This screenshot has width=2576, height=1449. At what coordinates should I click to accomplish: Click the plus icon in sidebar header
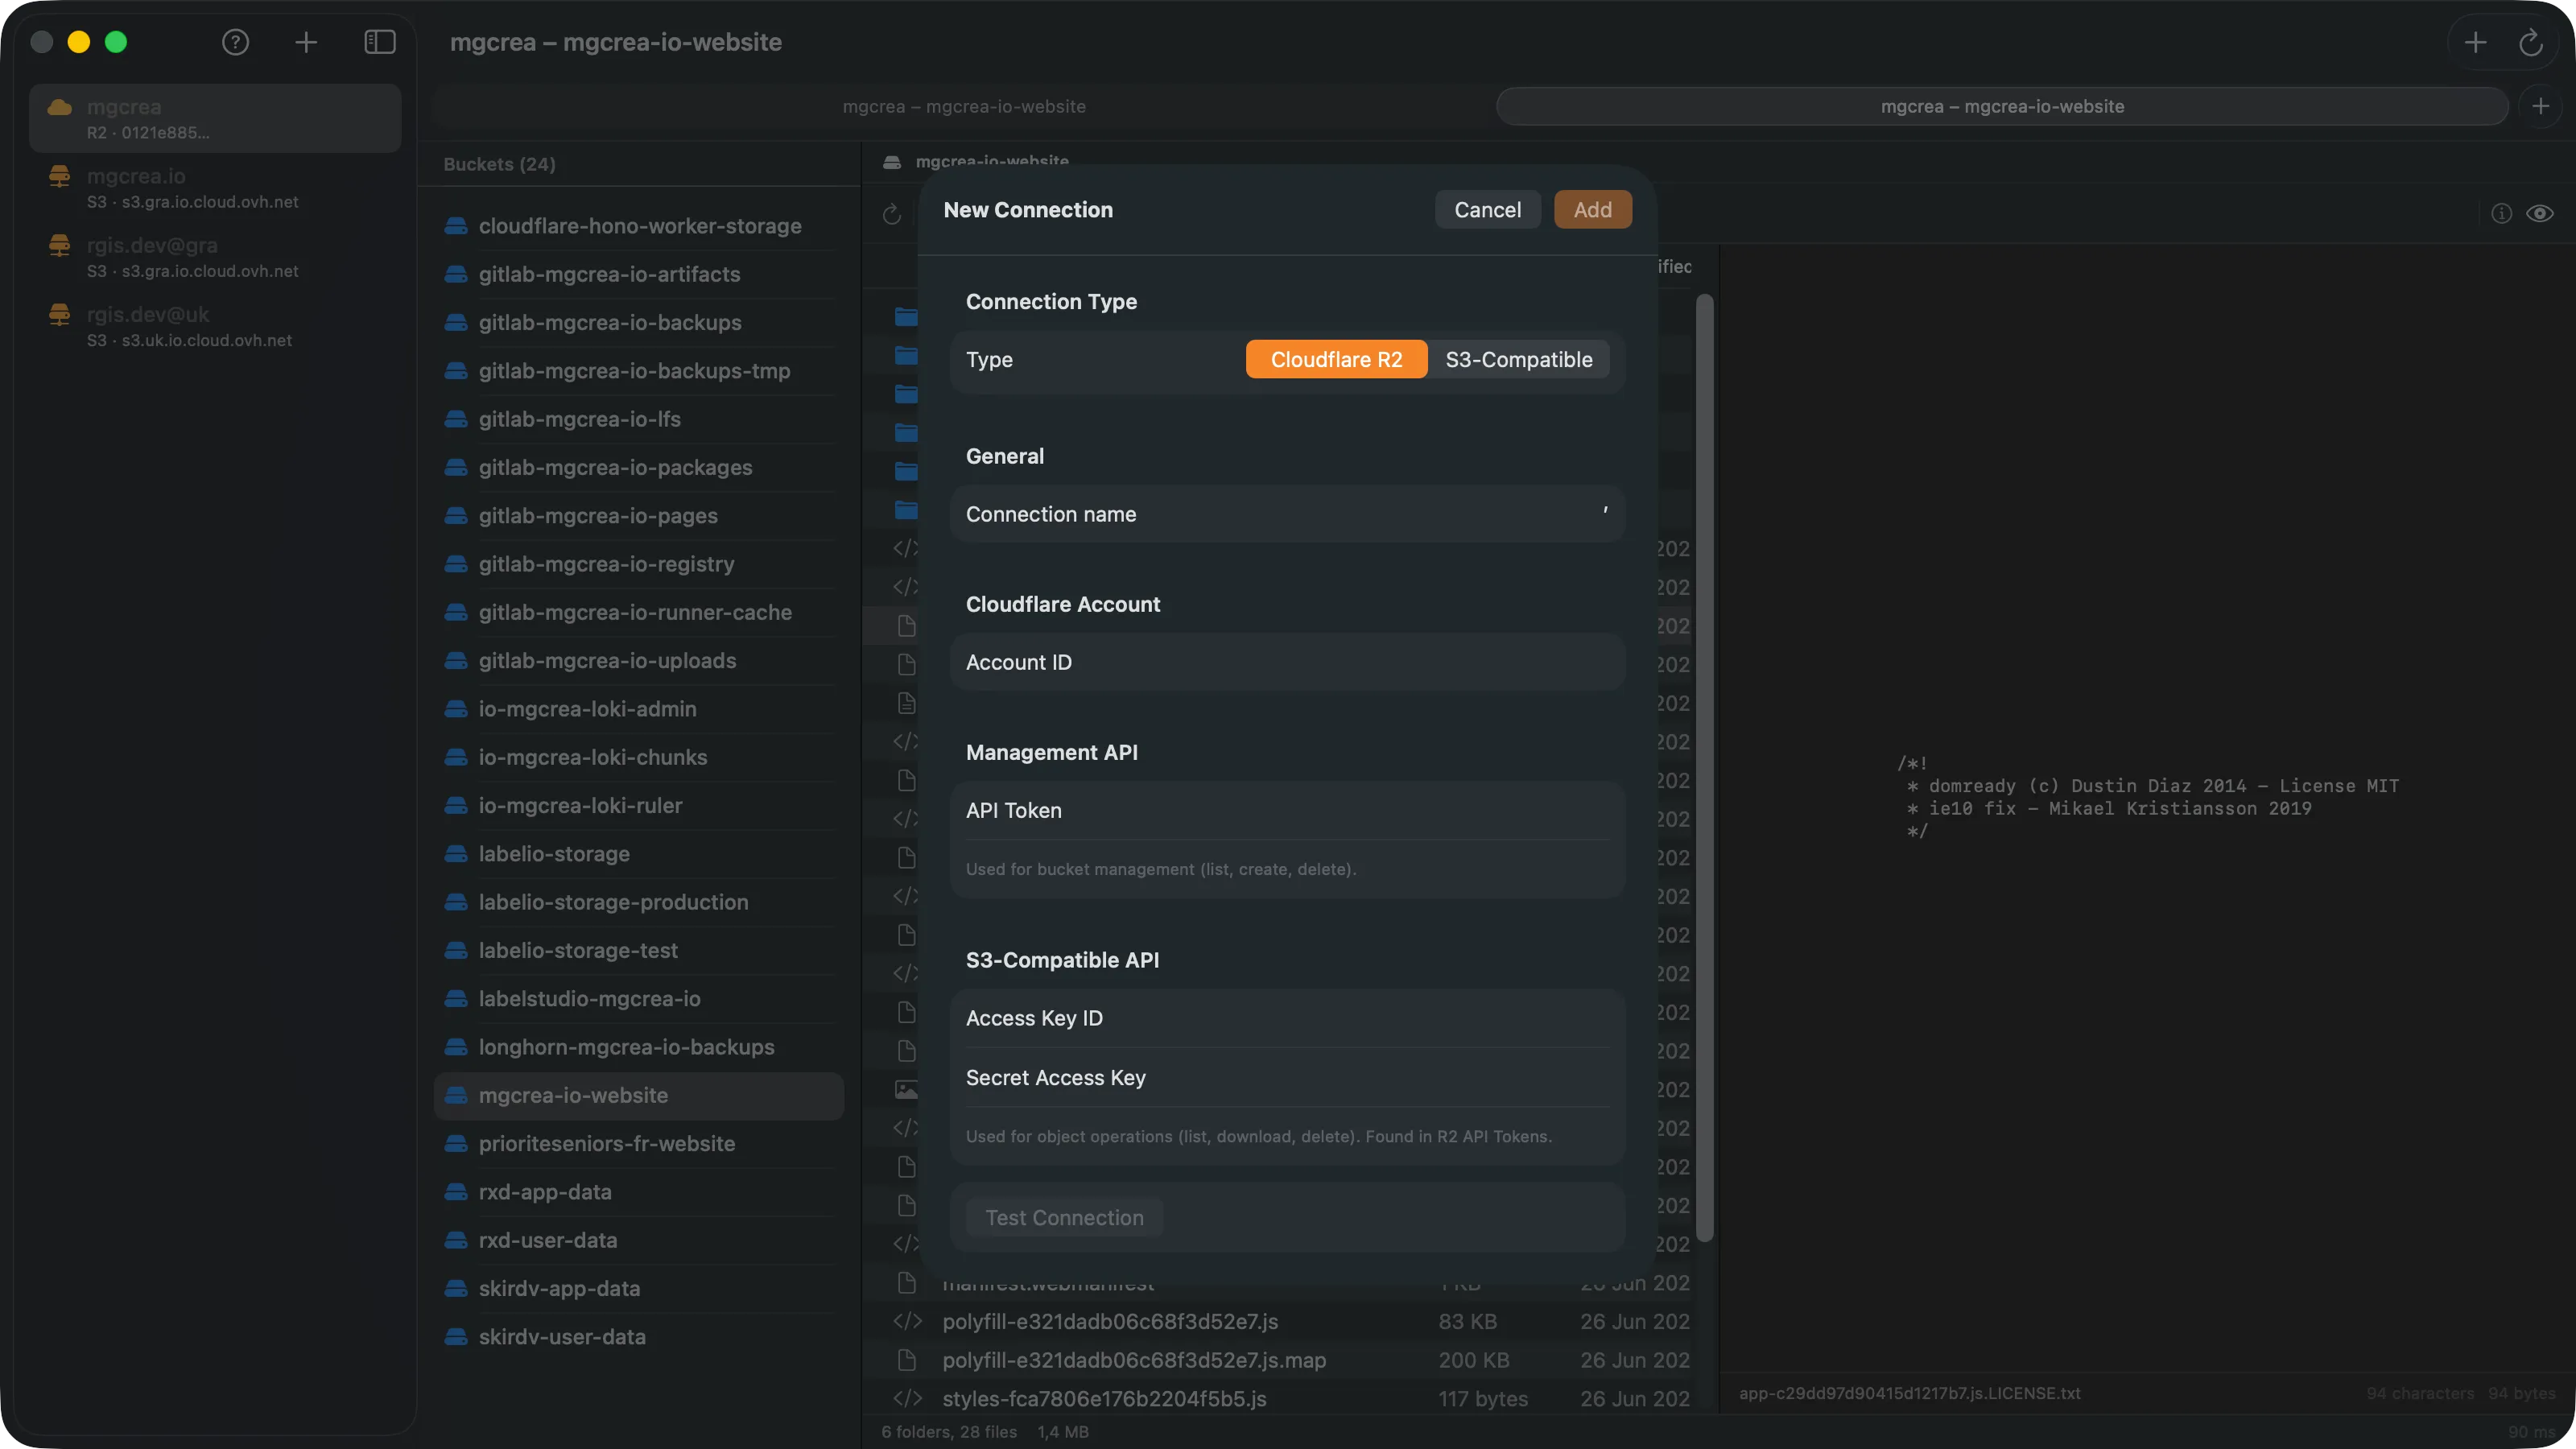coord(306,42)
